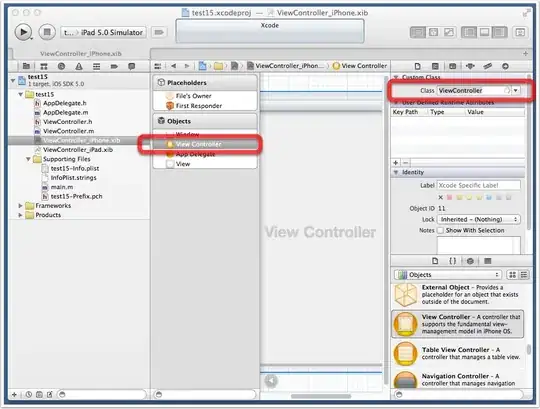Click the project icon in the jump bar

click(202, 66)
